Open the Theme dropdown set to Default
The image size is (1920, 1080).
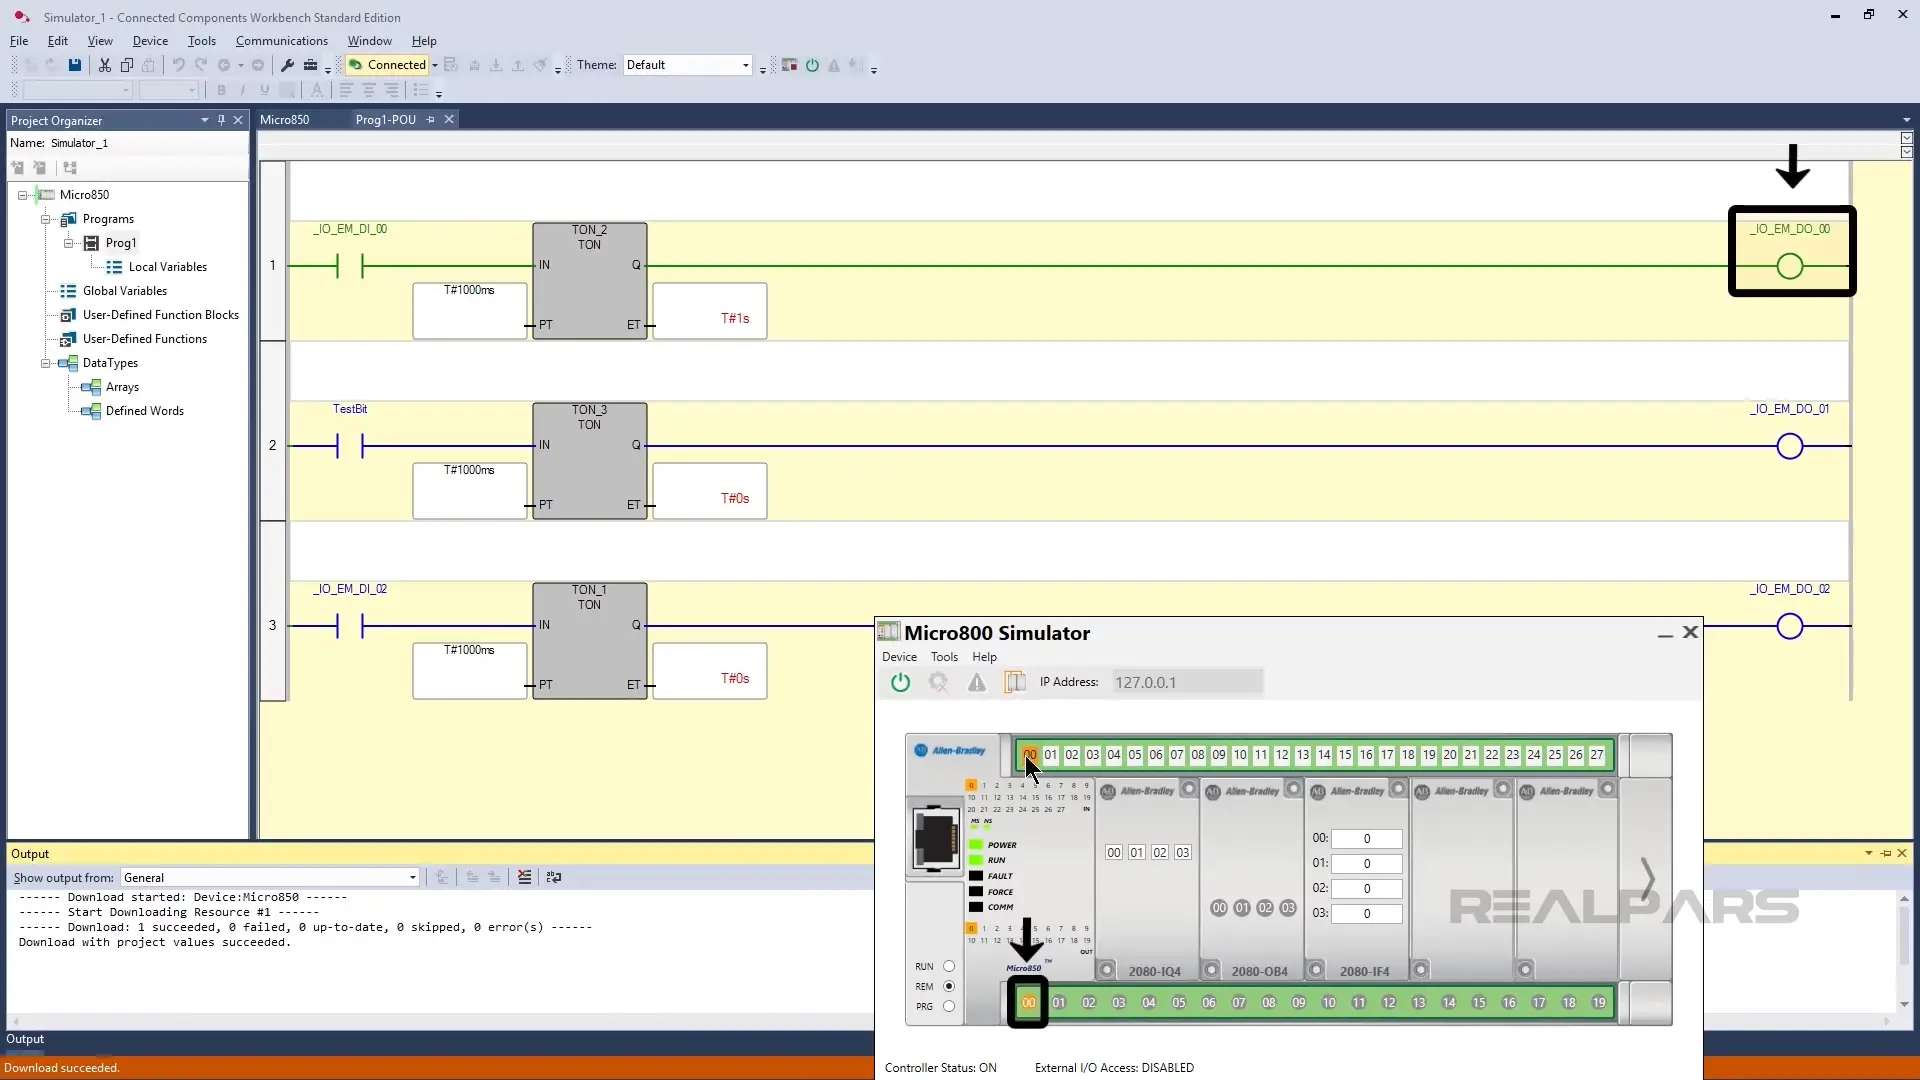687,65
